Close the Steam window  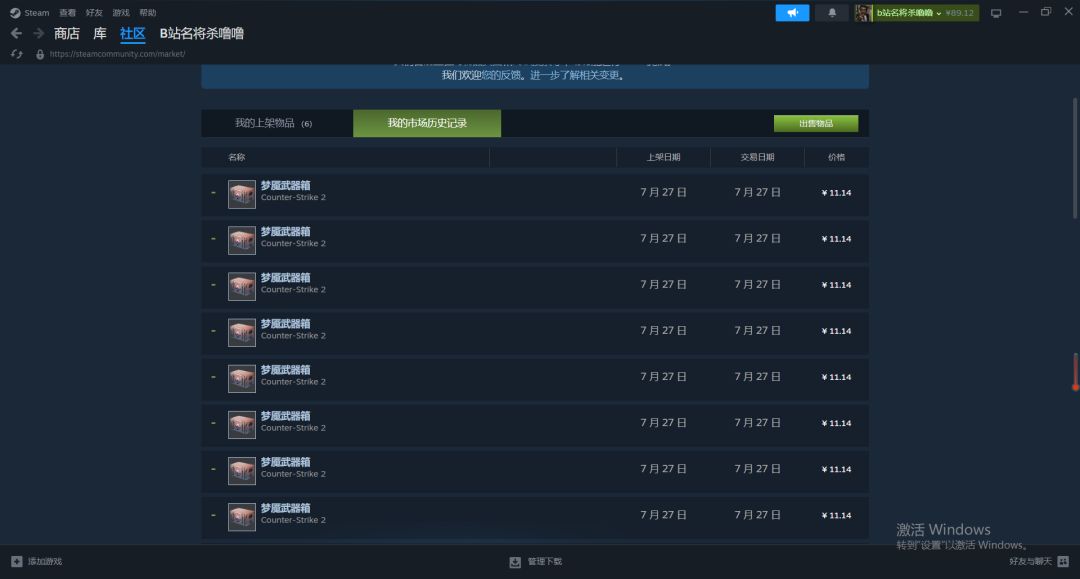[1068, 12]
